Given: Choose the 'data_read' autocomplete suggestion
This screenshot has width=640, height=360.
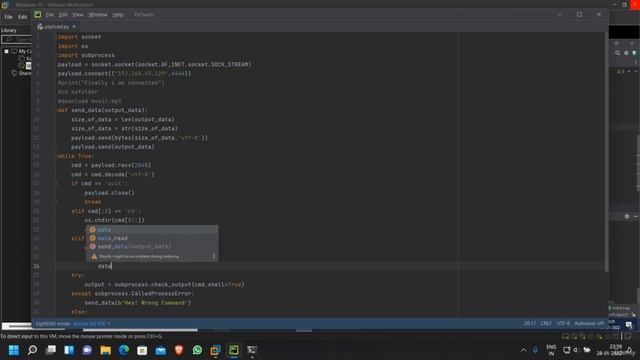Looking at the screenshot, I should pyautogui.click(x=152, y=238).
